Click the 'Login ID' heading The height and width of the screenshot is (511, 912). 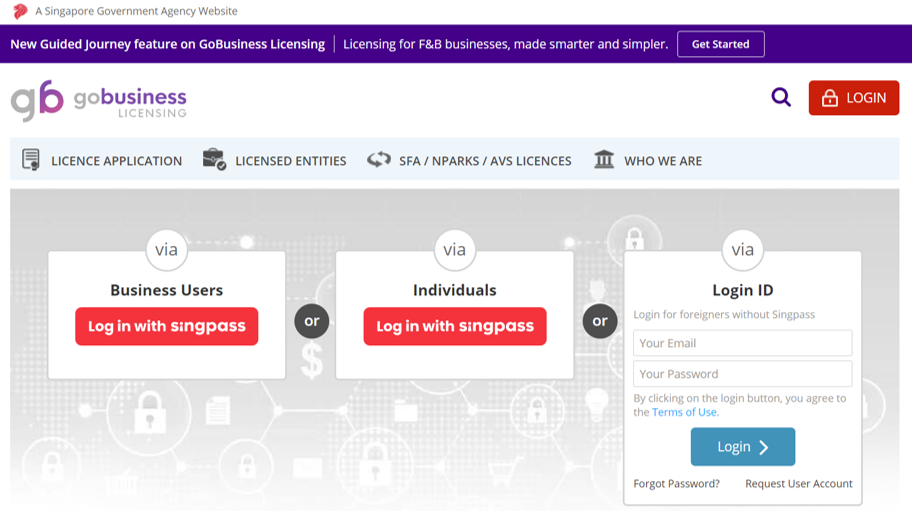point(743,290)
